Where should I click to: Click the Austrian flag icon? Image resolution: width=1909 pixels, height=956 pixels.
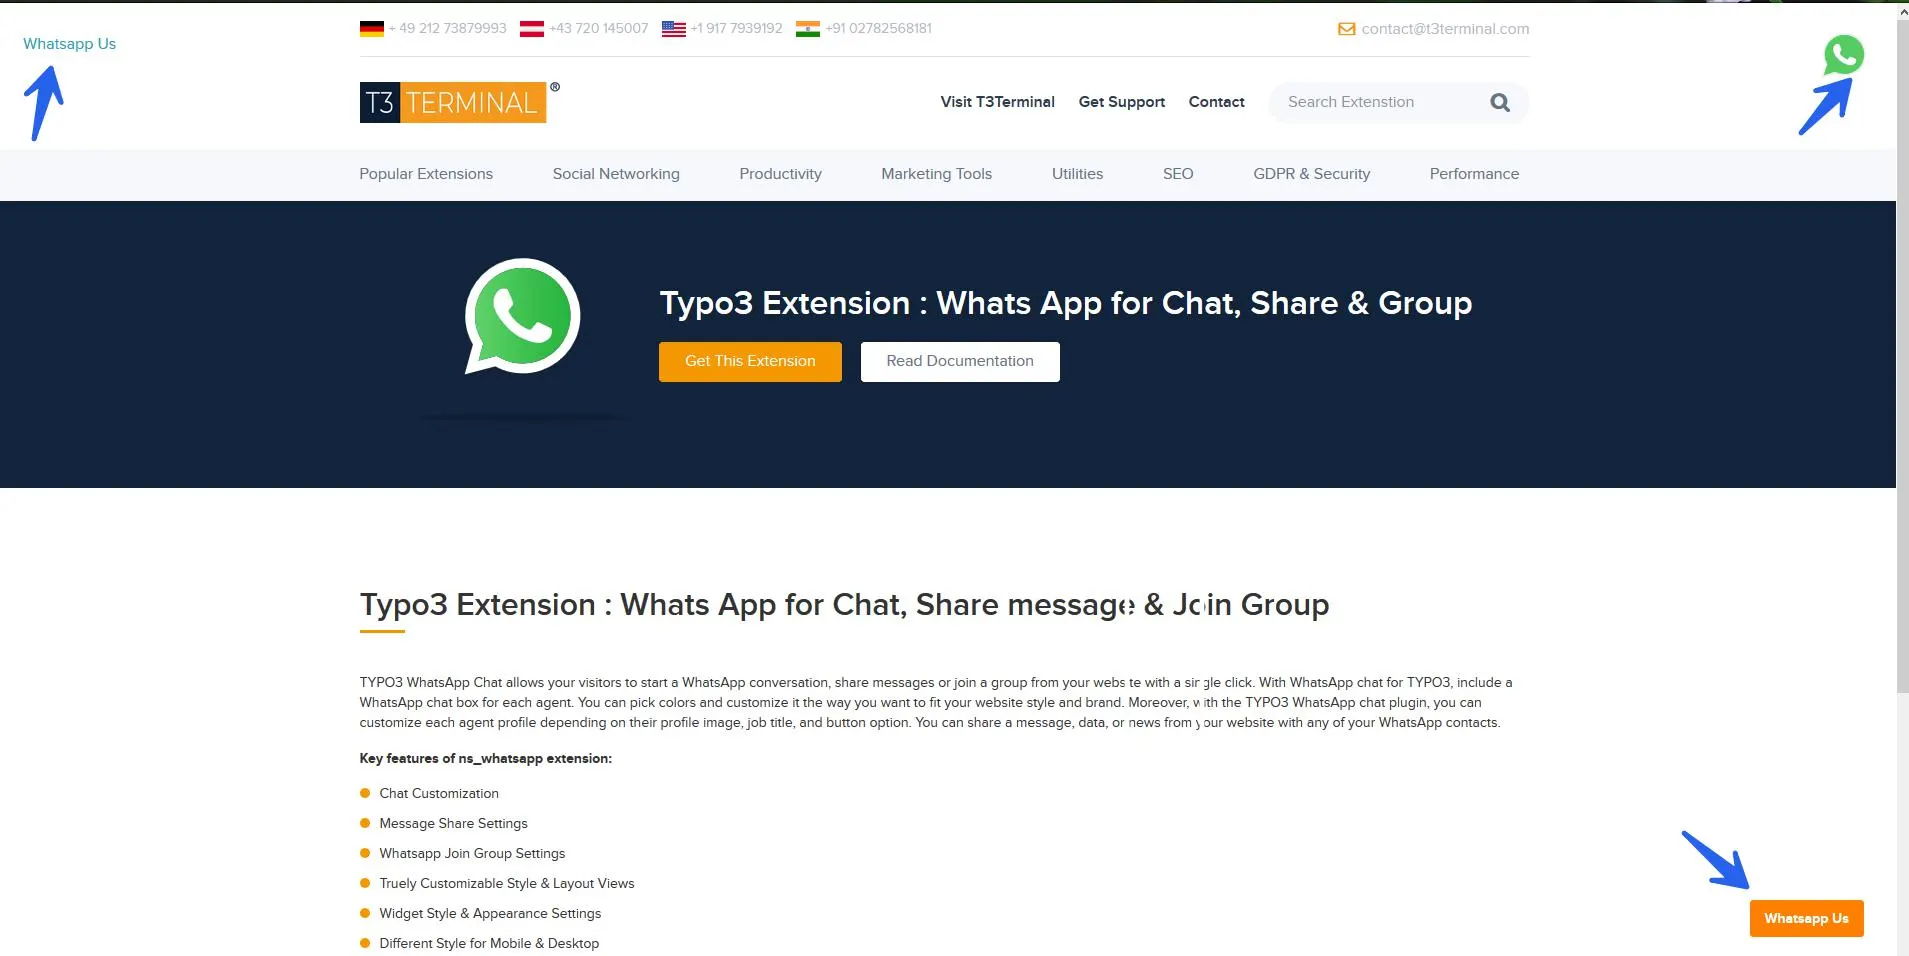(x=532, y=29)
